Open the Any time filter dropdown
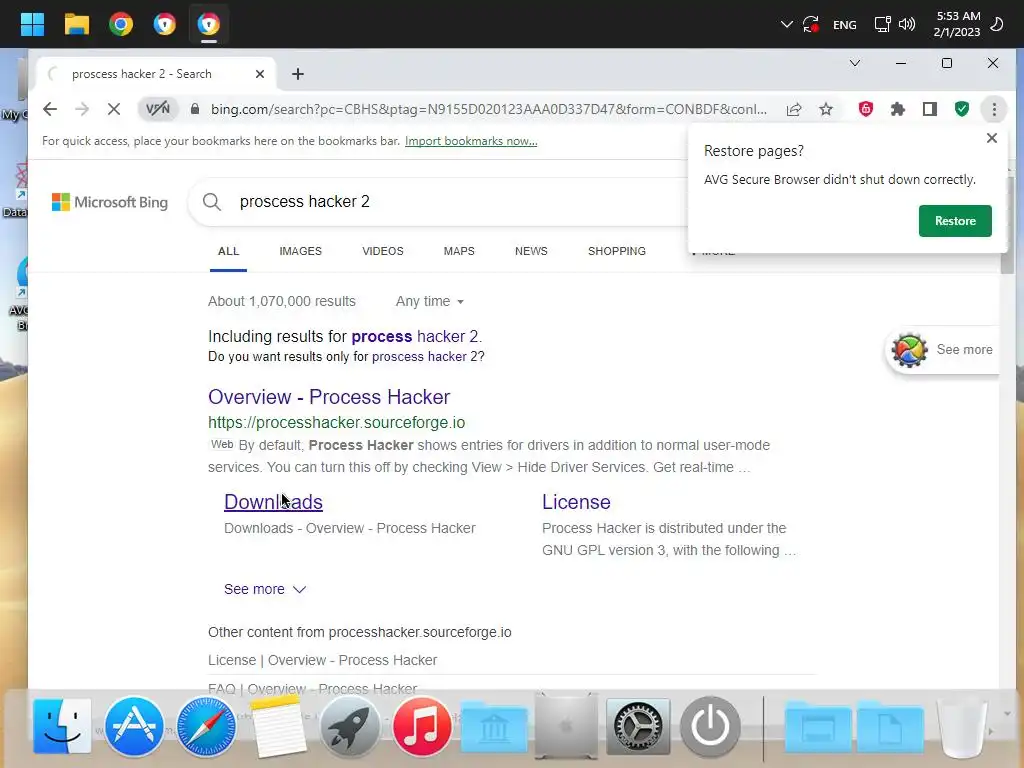Screen dimensions: 1024x768 (x=430, y=302)
